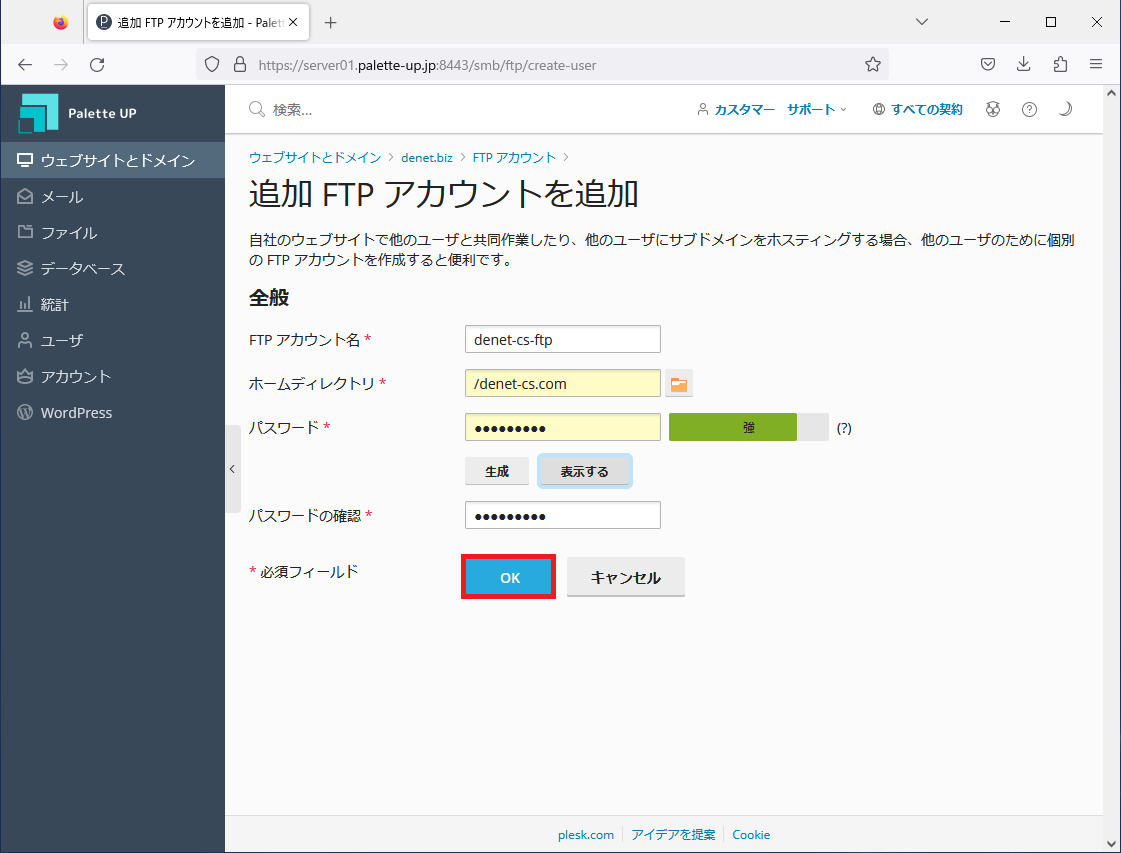Open メール section in sidebar

coord(112,197)
